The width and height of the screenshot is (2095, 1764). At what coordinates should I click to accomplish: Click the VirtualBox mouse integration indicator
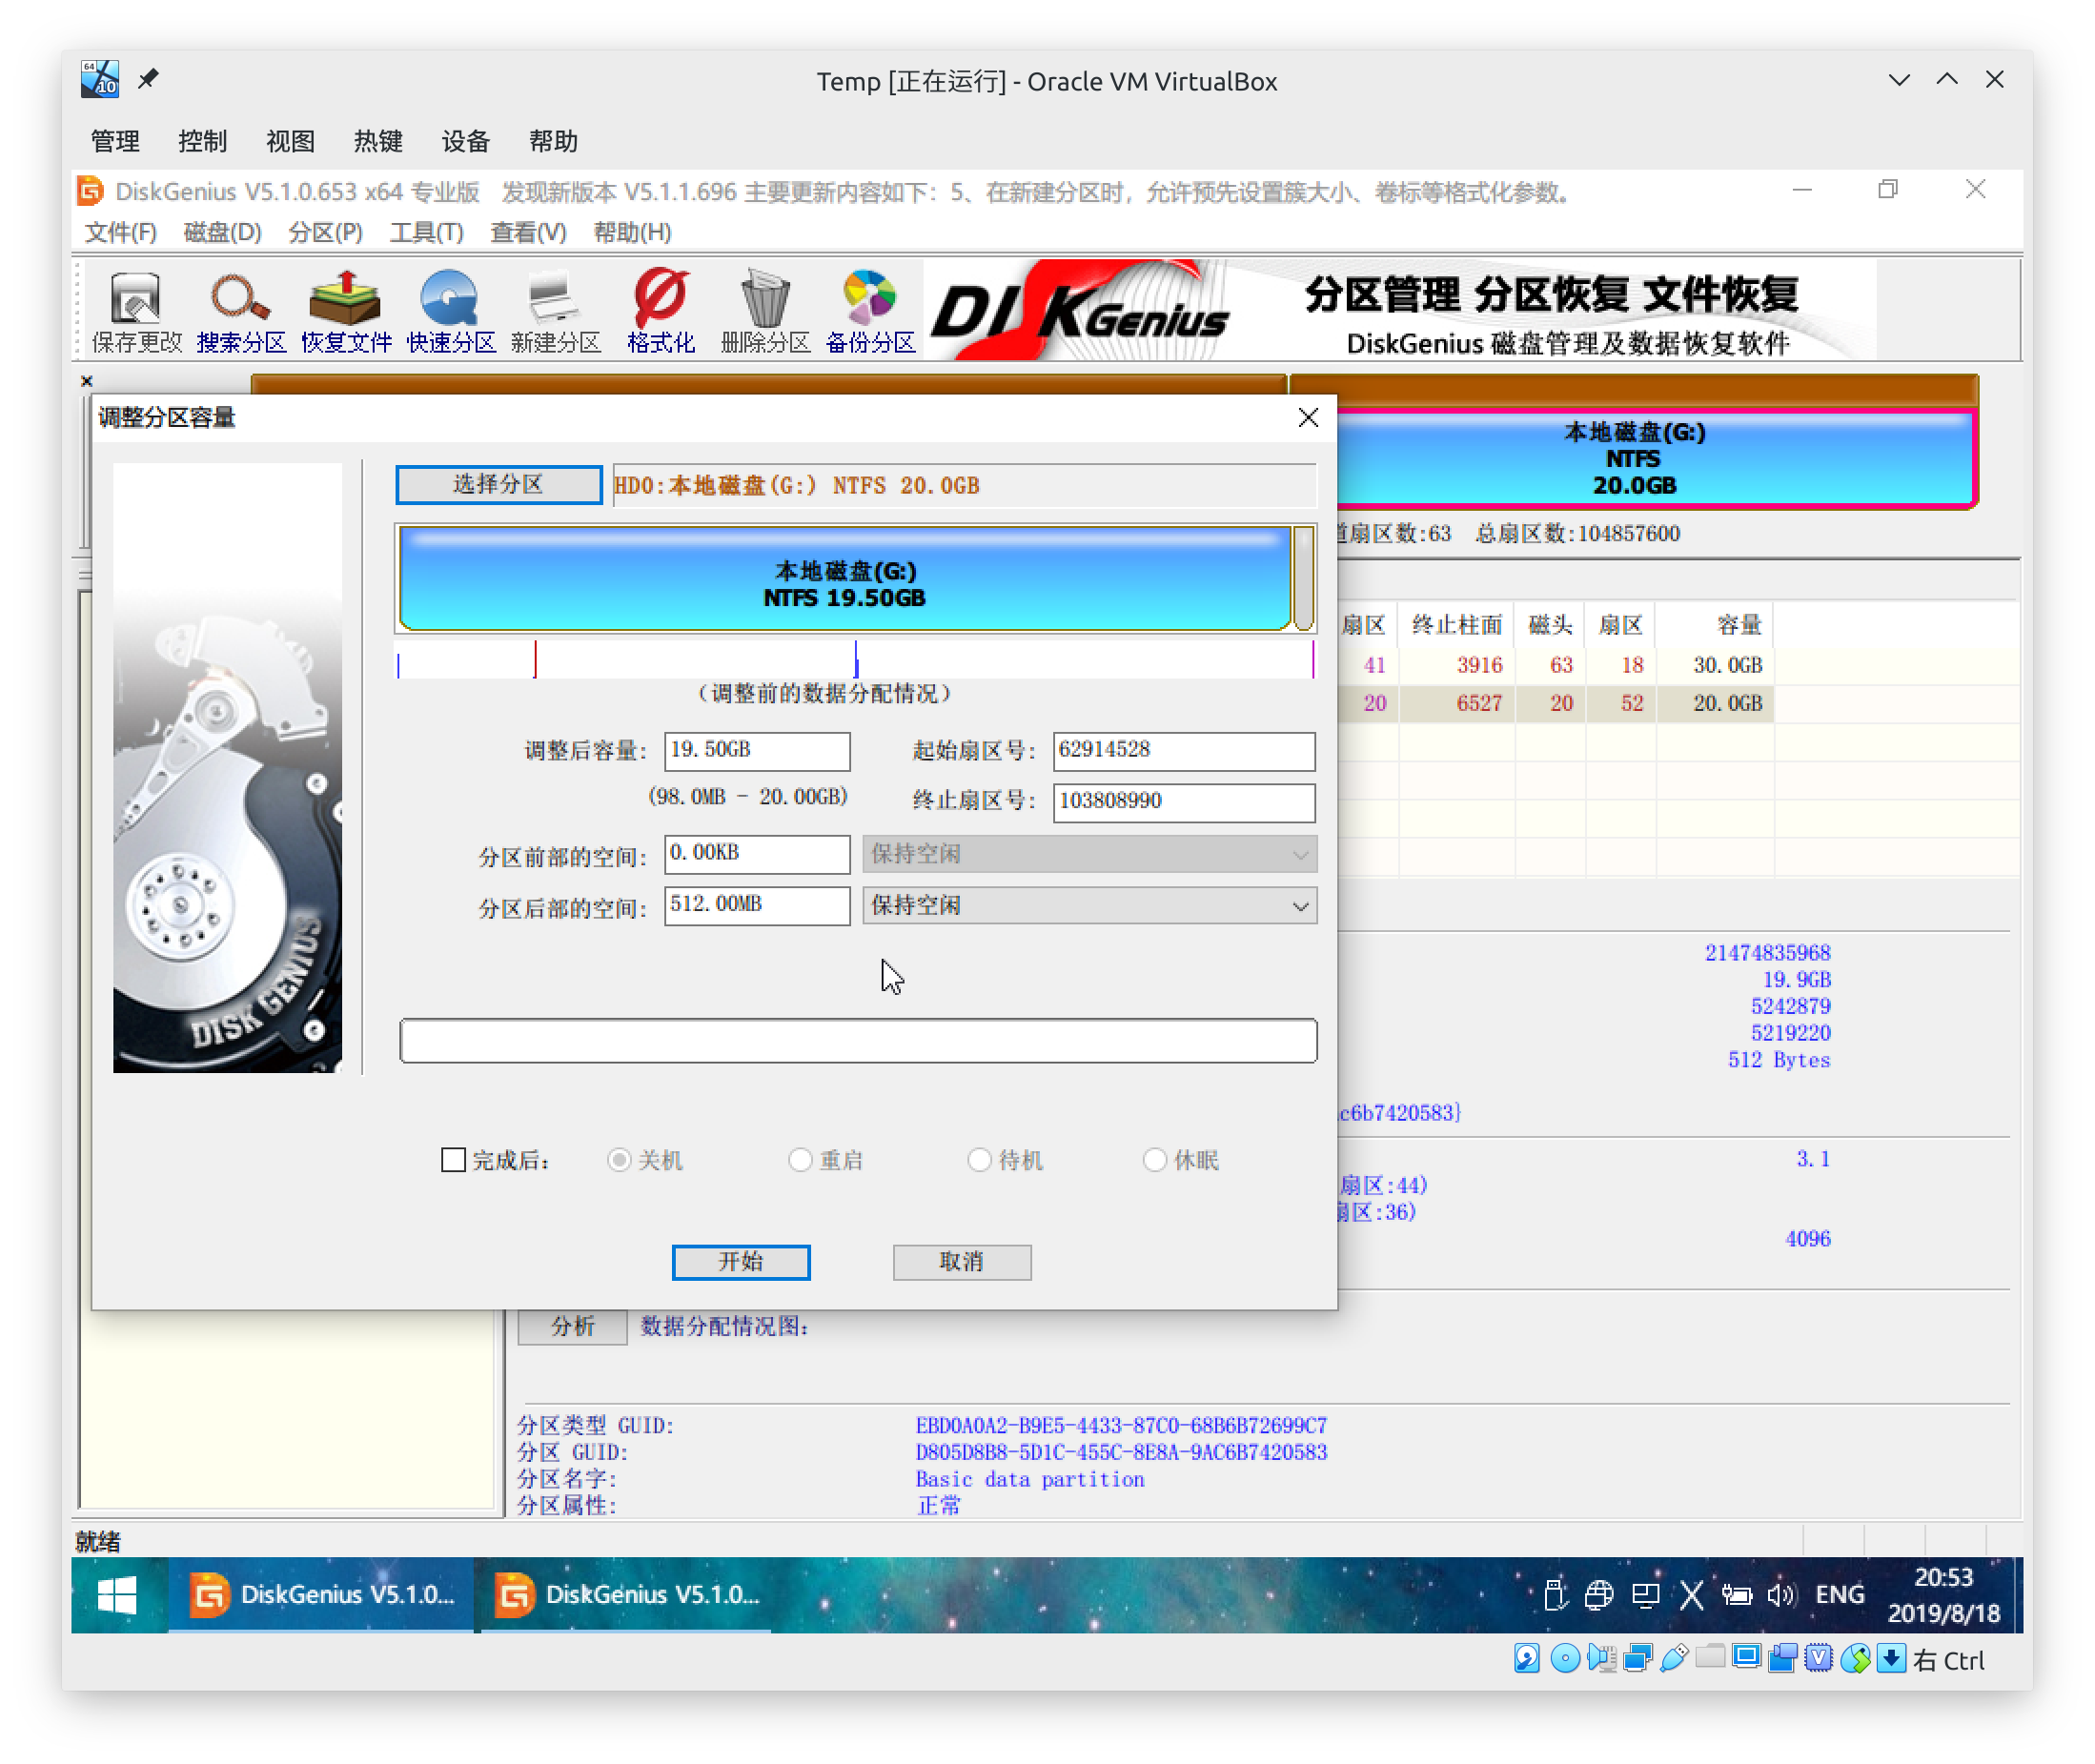point(1855,1658)
